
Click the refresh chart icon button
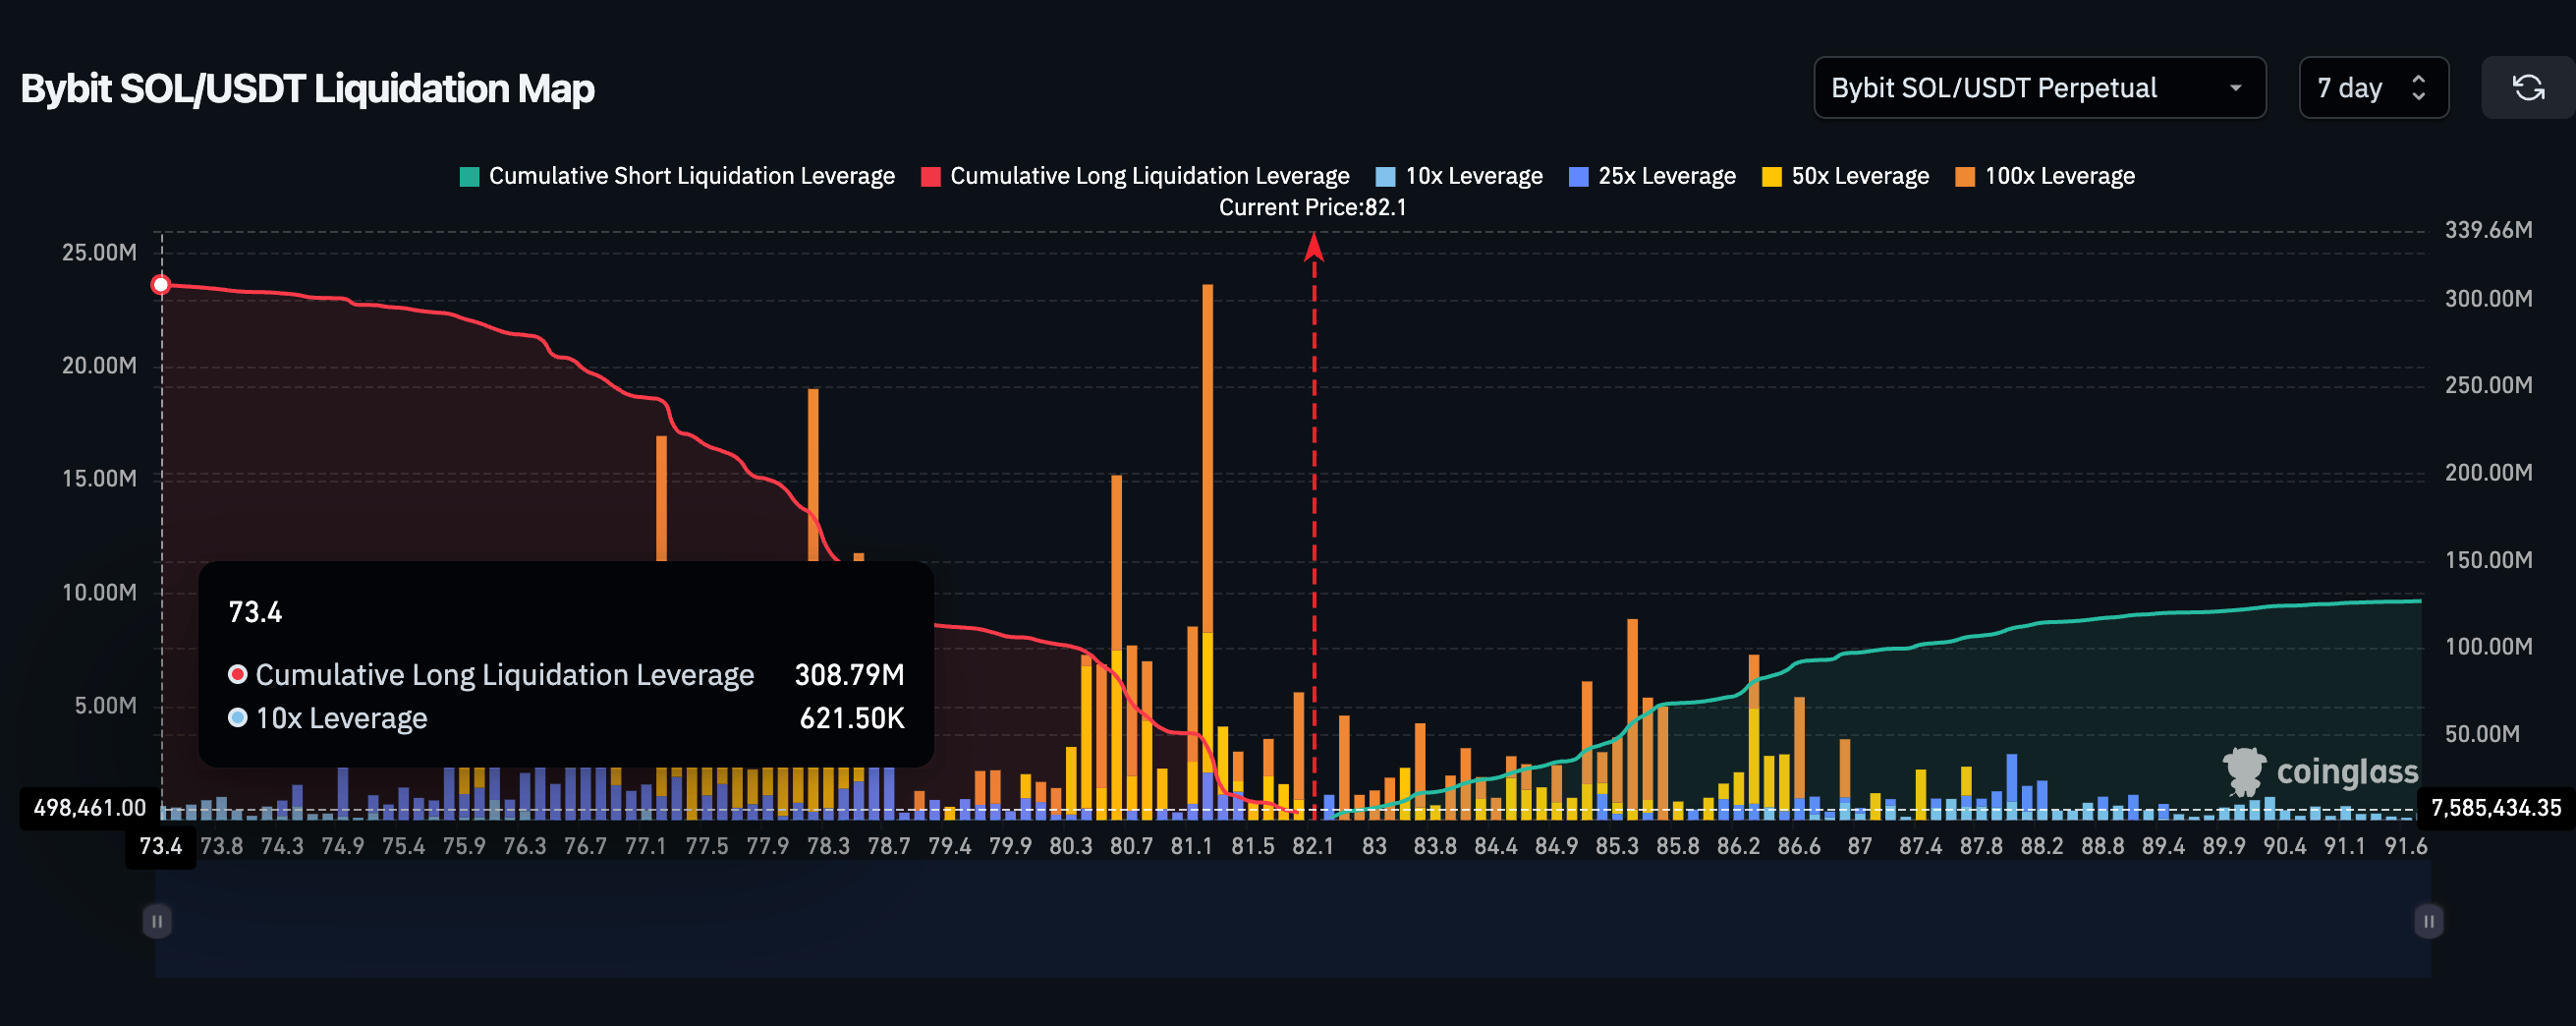pyautogui.click(x=2528, y=88)
